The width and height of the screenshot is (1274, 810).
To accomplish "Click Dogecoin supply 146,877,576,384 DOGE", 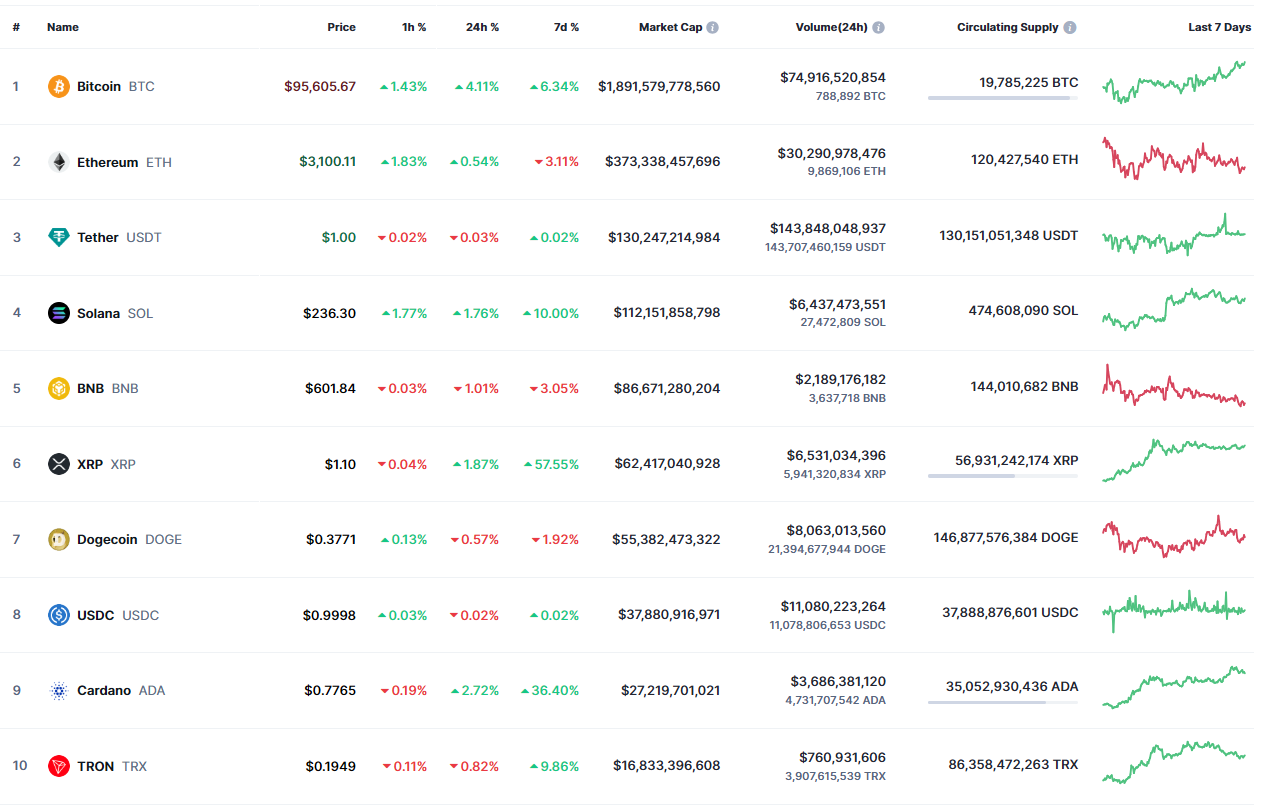I will point(1006,538).
